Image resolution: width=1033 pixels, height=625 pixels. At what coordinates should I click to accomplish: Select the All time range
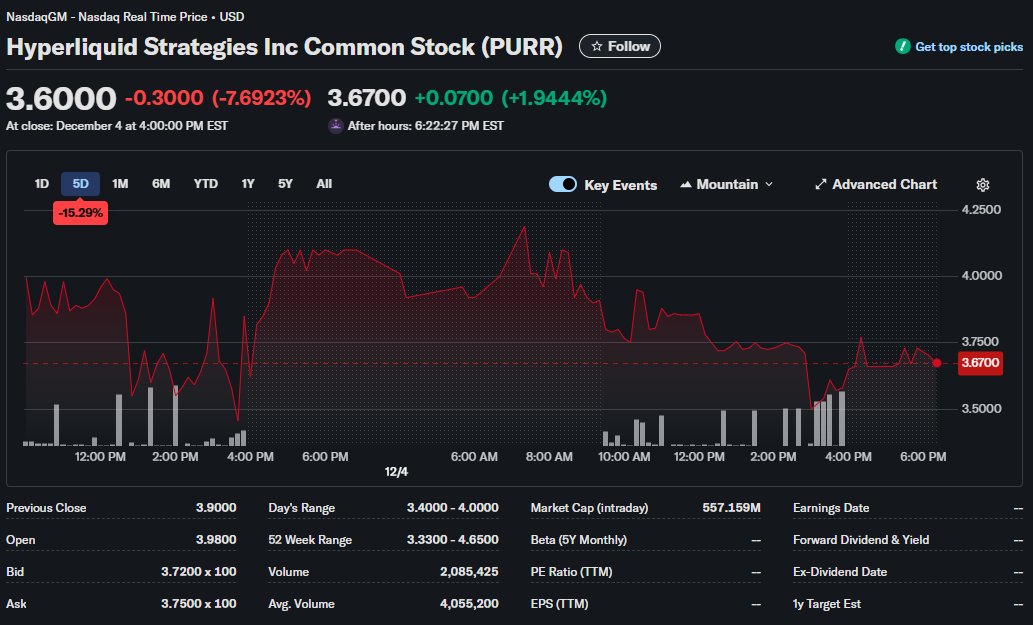[324, 184]
